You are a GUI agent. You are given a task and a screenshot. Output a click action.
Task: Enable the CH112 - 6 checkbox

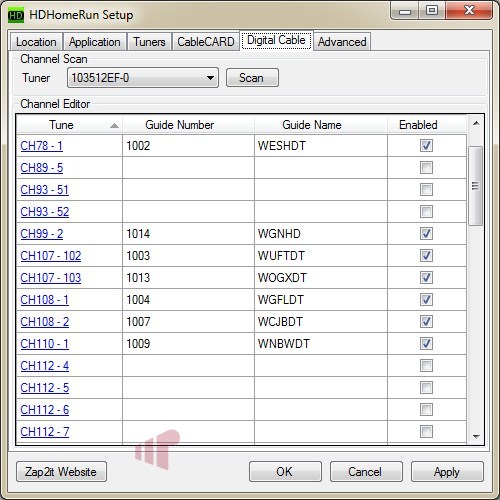point(426,410)
